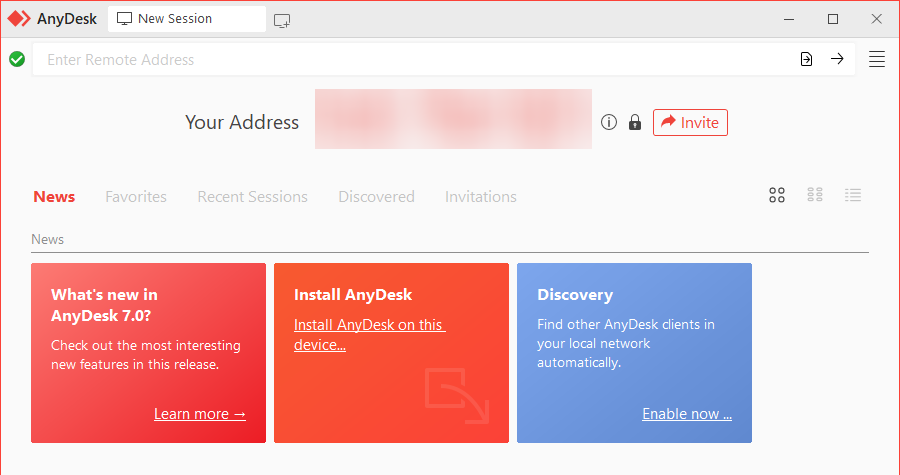Select the Discovered tab
Image resolution: width=900 pixels, height=475 pixels.
[377, 197]
